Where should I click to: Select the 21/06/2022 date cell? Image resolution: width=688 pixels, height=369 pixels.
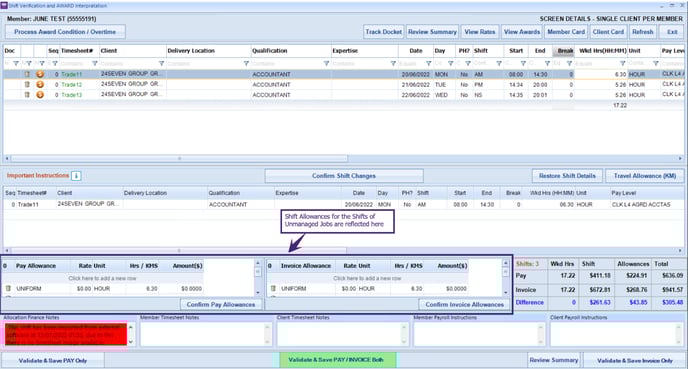pos(415,85)
